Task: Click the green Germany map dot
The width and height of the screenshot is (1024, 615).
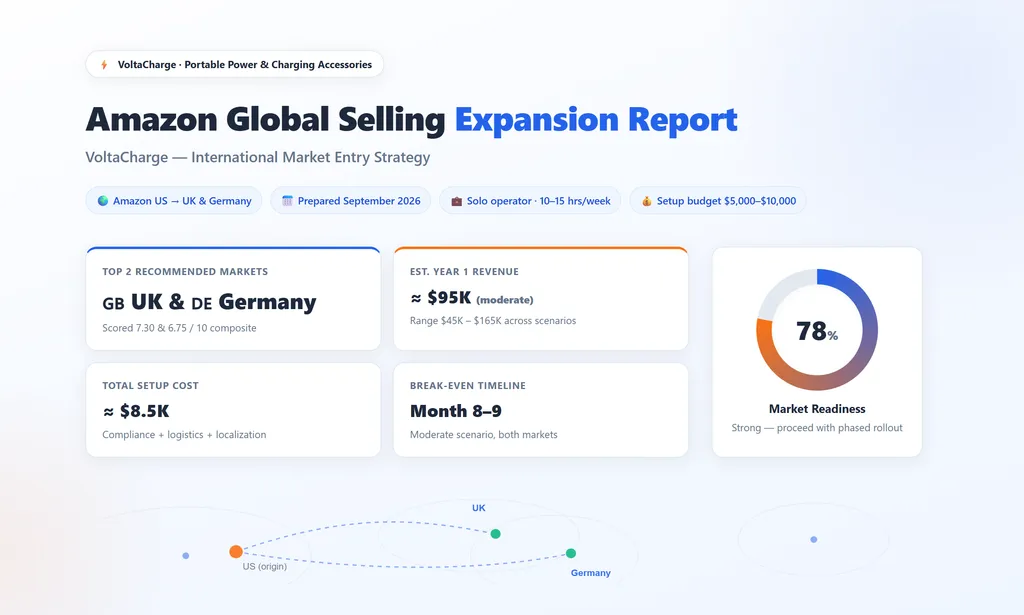Action: tap(571, 554)
